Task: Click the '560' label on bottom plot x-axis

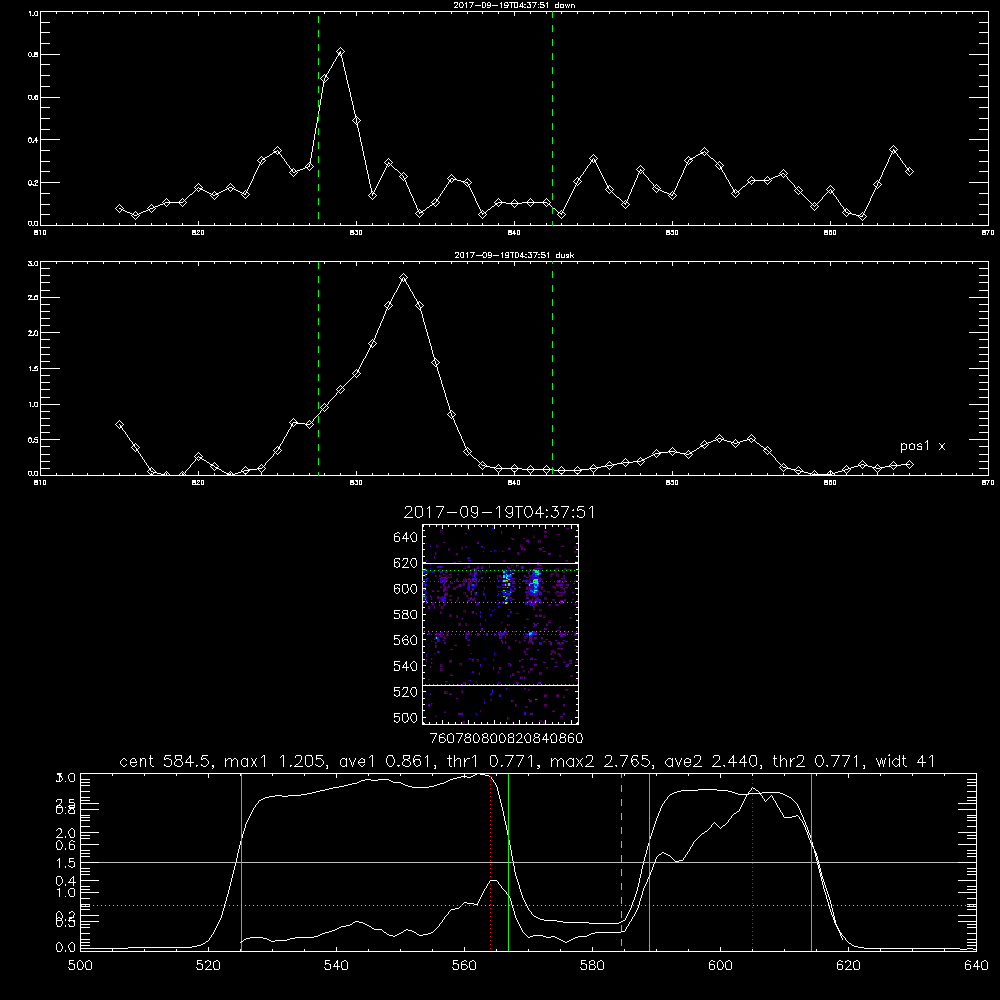Action: tap(464, 966)
